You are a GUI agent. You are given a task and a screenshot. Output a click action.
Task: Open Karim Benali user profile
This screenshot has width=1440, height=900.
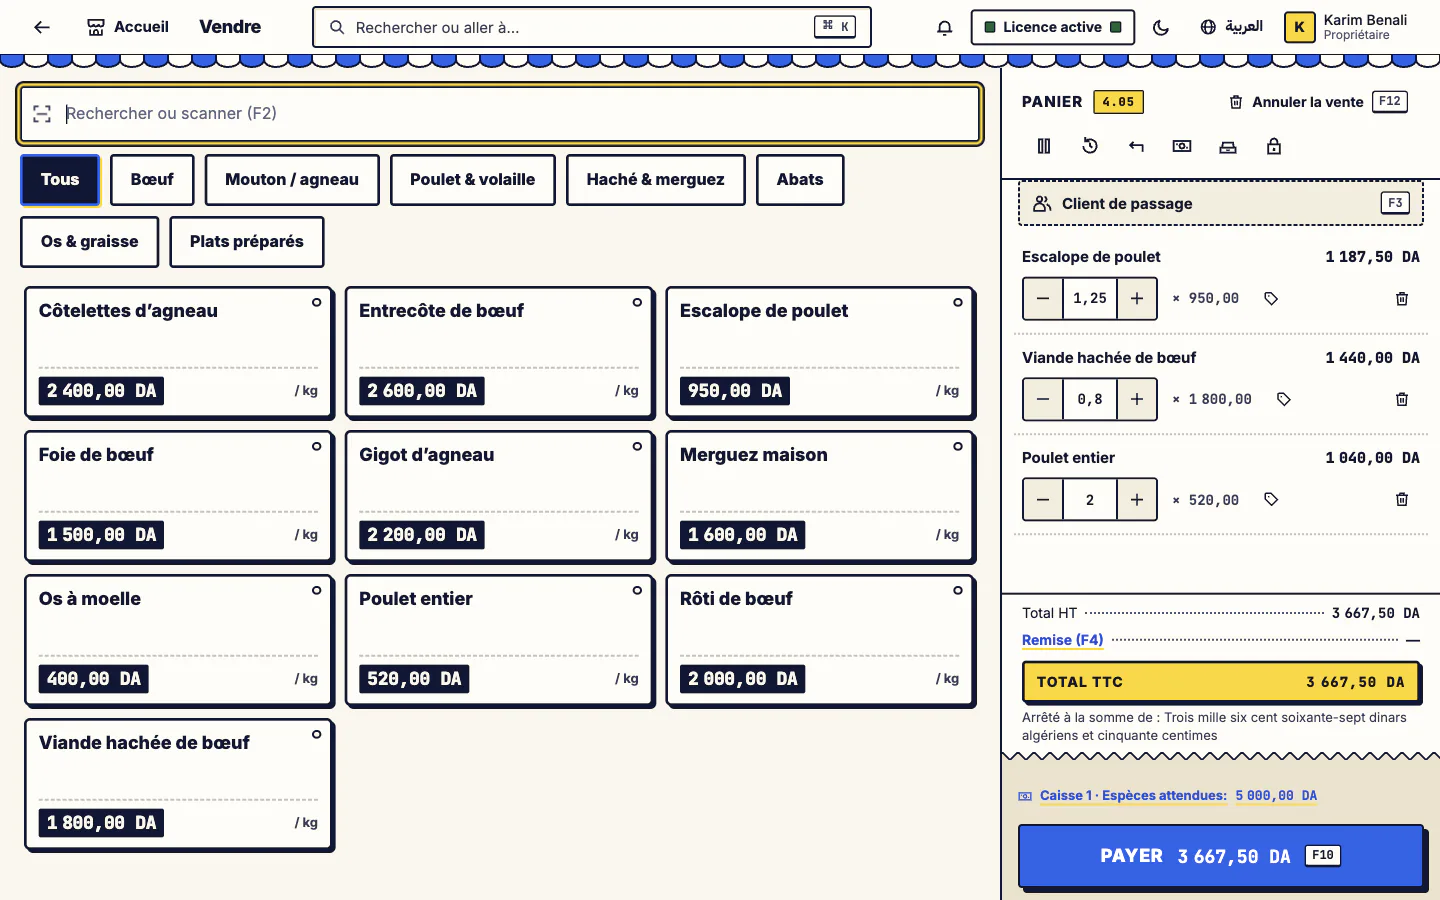[x=1346, y=27]
